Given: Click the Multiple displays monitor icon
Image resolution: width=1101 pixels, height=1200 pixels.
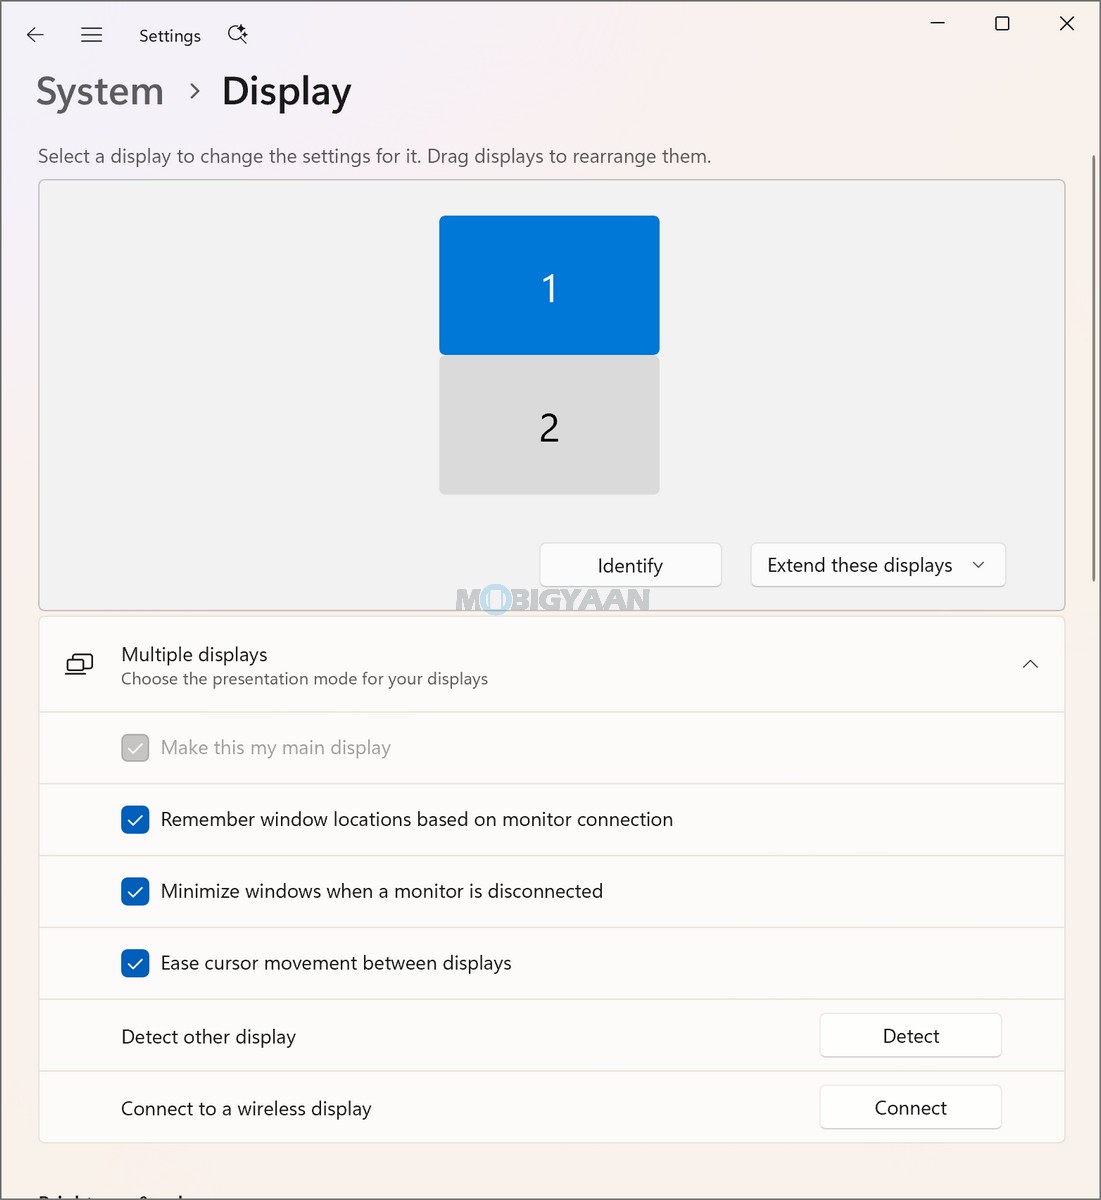Looking at the screenshot, I should click(79, 664).
